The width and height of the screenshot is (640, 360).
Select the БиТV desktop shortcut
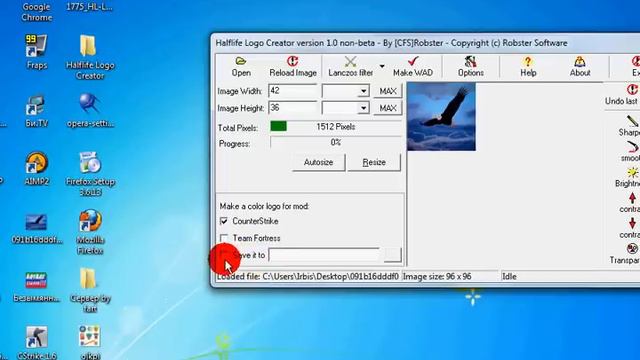[36, 111]
